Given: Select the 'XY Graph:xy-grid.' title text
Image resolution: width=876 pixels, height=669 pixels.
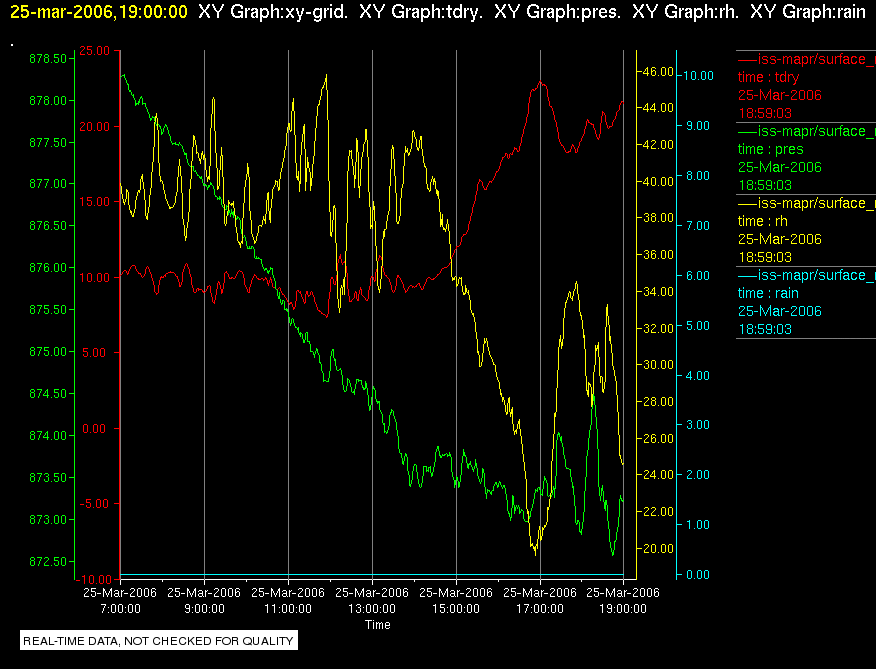Looking at the screenshot, I should 273,12.
